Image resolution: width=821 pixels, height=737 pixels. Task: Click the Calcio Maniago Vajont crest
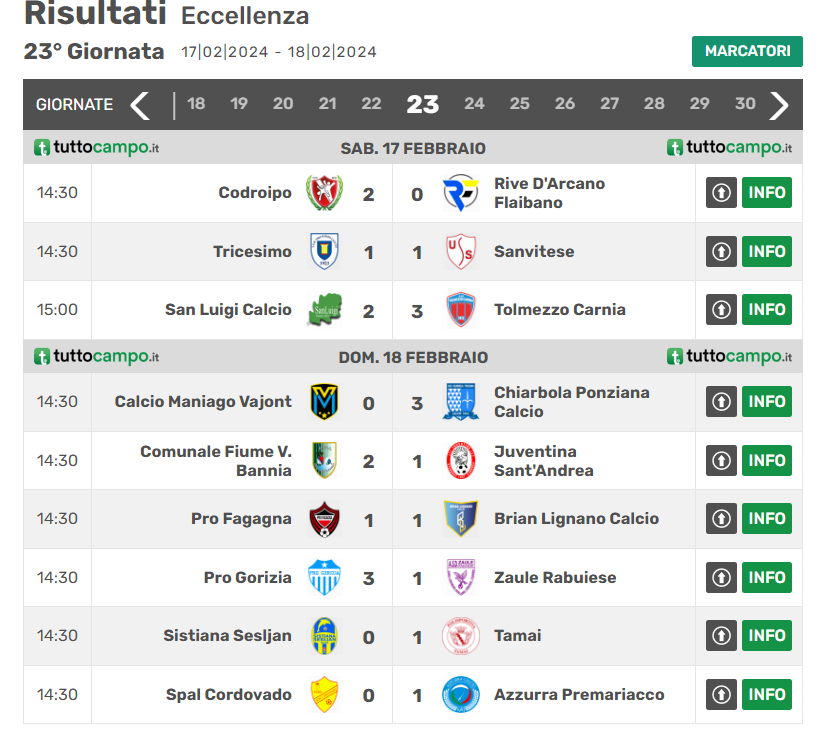(x=324, y=401)
